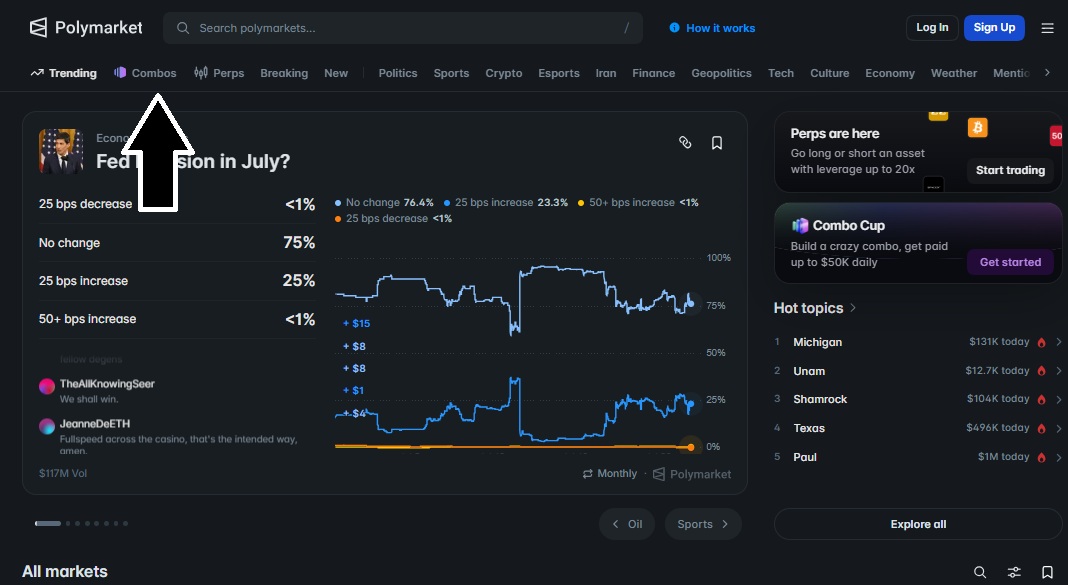Viewport: 1068px width, 585px height.
Task: Select the 50+ bps increase outcome row
Action: click(177, 319)
